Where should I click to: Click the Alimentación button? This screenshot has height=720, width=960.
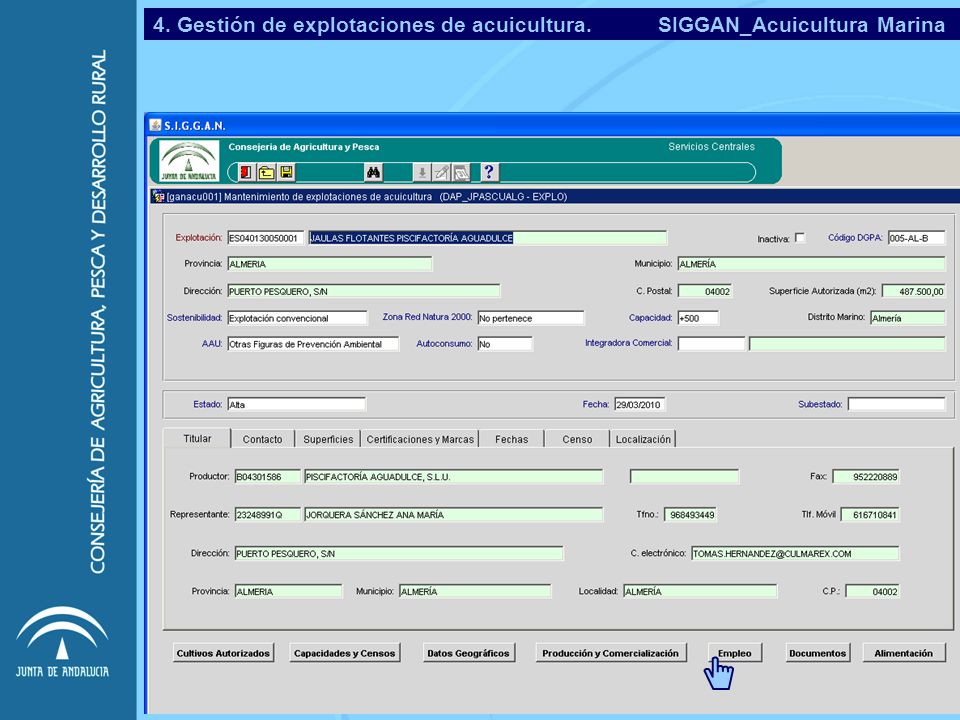pos(904,653)
